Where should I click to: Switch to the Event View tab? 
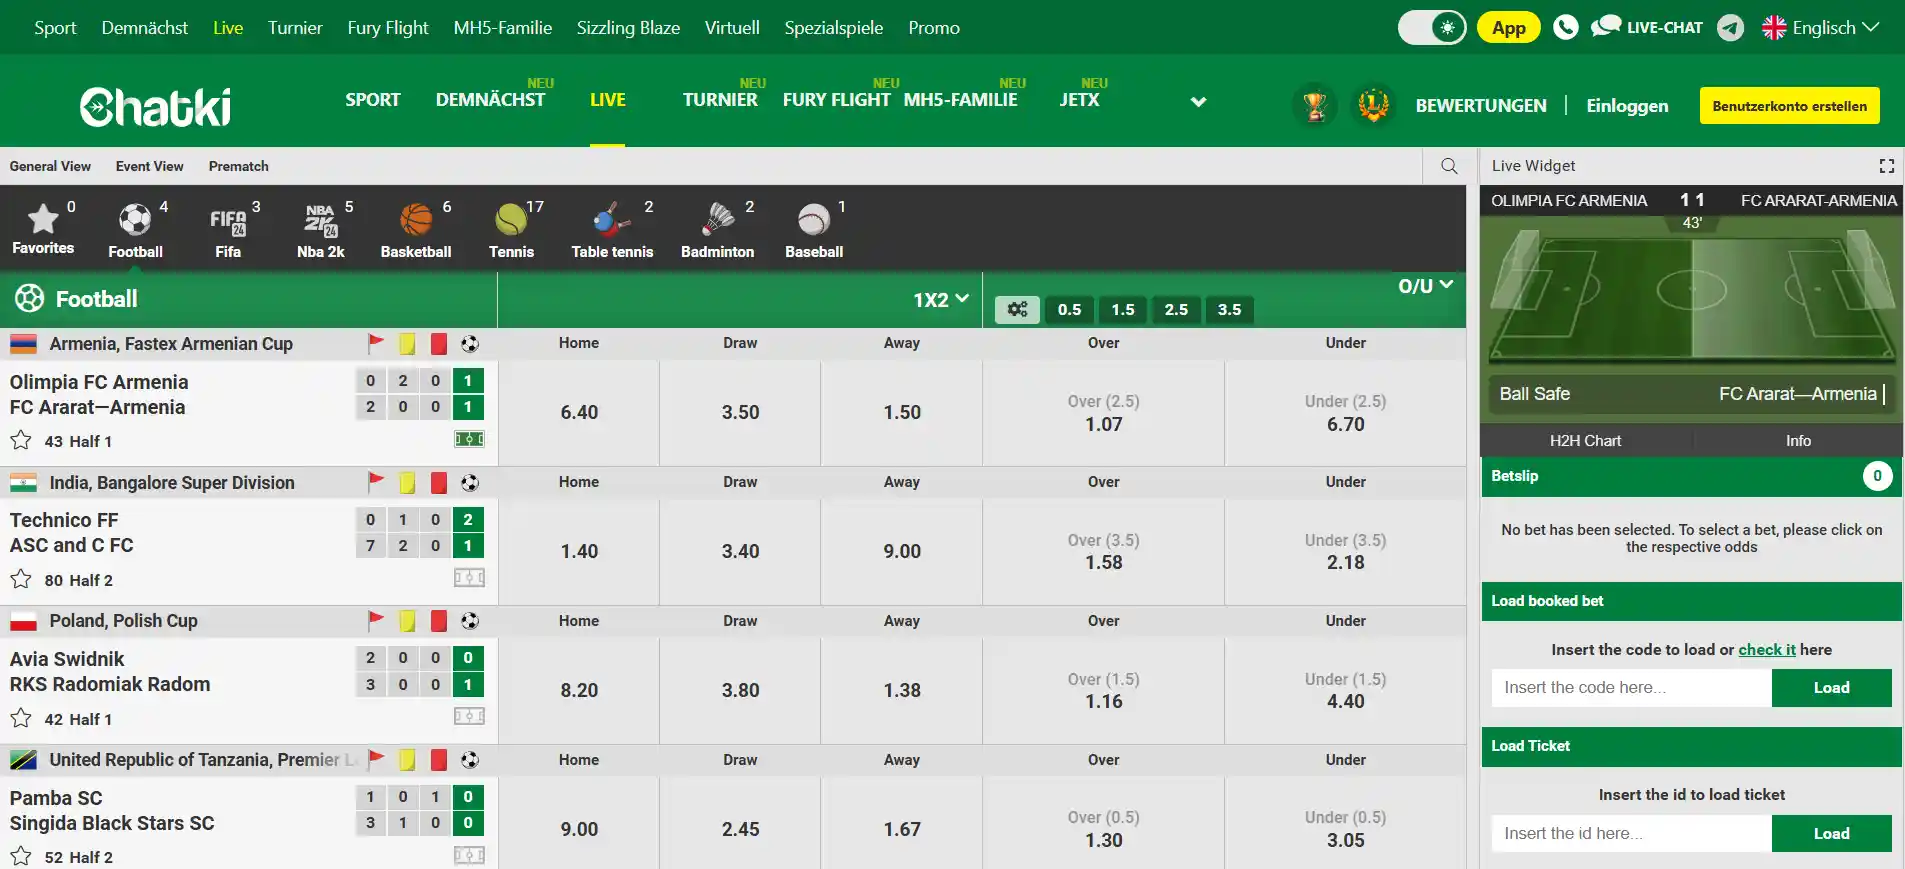point(149,166)
